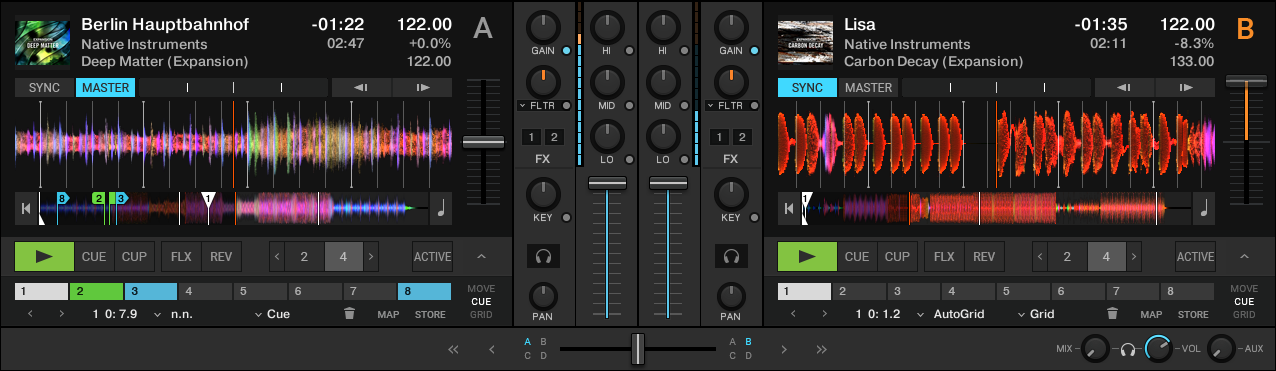Screen dimensions: 1276x371
Task: Toggle REV reverse on Deck B
Action: tap(984, 257)
